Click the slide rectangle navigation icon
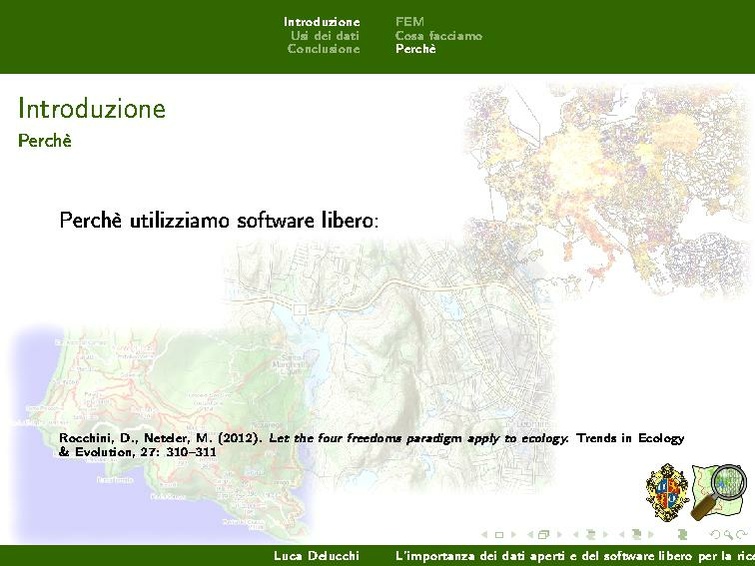Screen dimensions: 755x566 [x=499, y=535]
